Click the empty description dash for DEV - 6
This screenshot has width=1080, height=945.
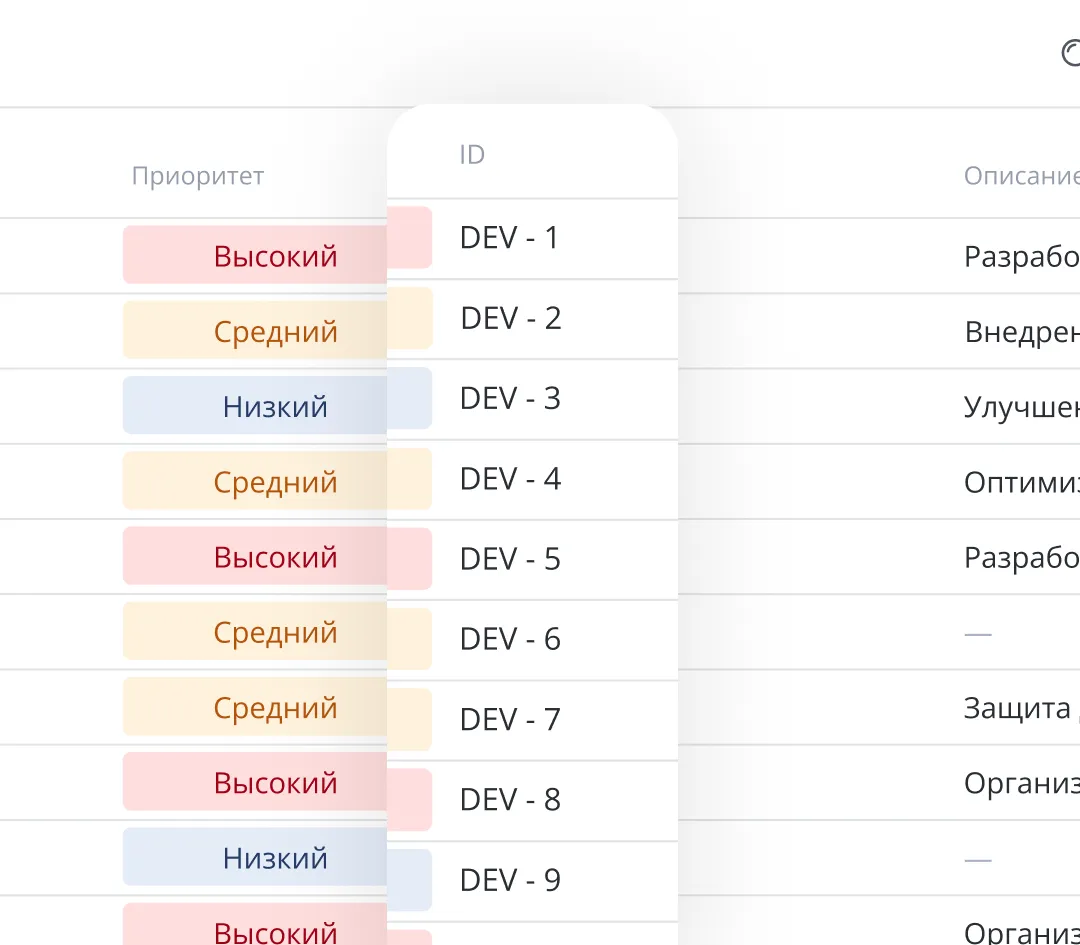point(978,634)
